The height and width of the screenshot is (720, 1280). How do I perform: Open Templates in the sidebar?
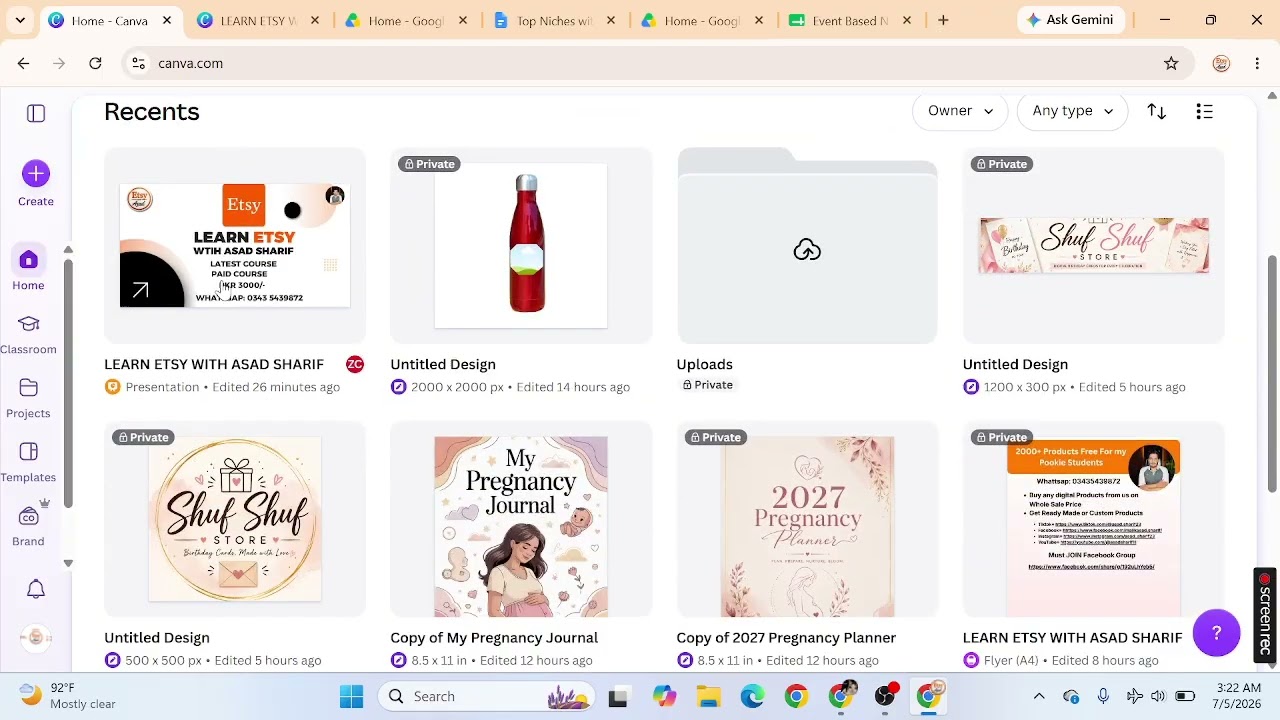click(28, 462)
